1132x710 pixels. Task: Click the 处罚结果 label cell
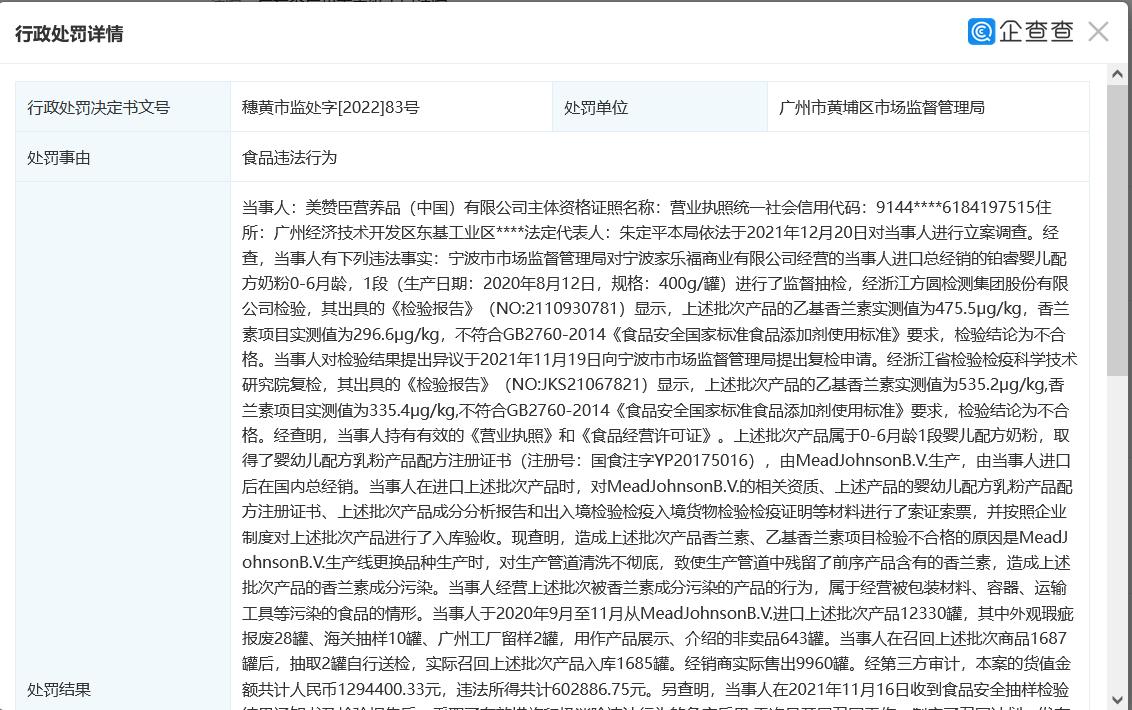coord(123,446)
